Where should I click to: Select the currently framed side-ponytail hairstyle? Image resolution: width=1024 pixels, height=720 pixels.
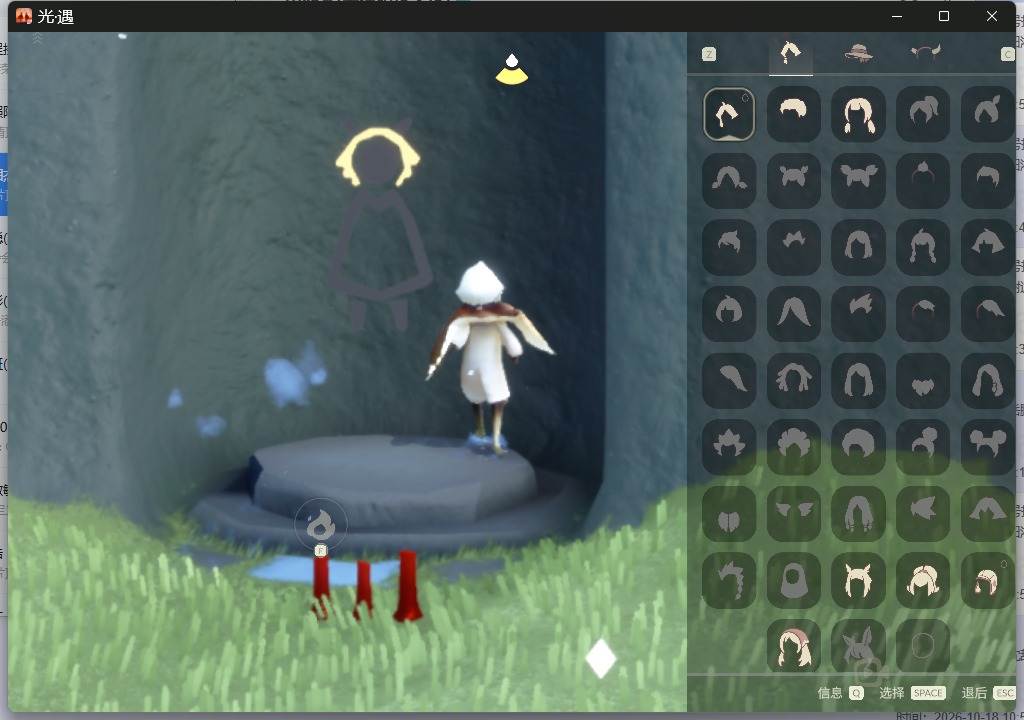pos(729,114)
